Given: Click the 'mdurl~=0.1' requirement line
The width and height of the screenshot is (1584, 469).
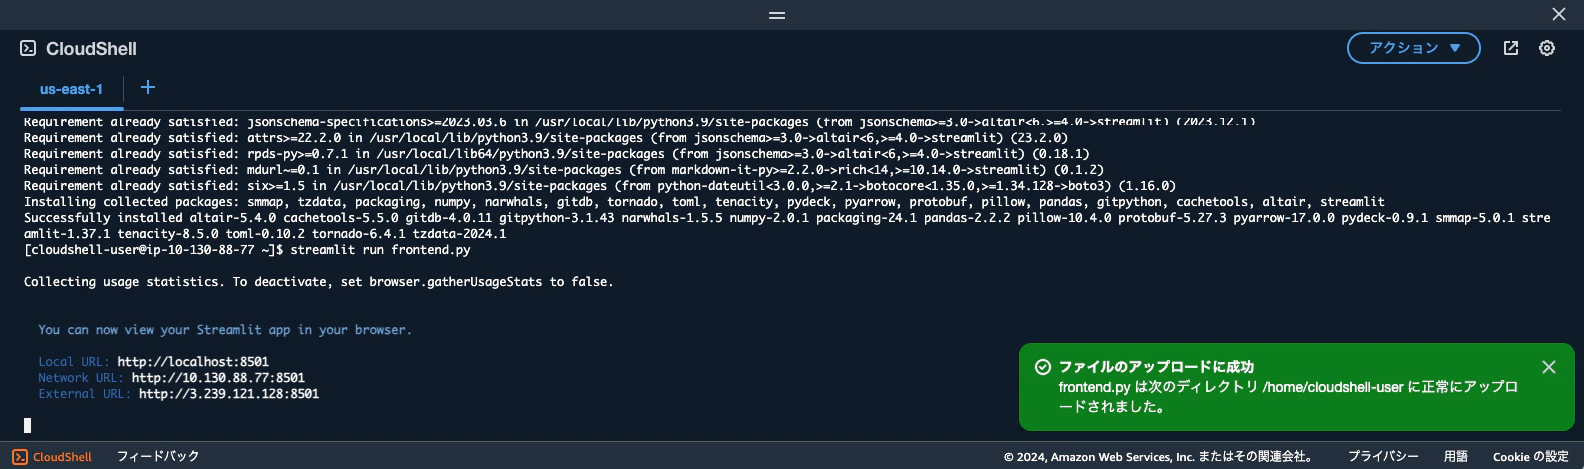Looking at the screenshot, I should click(x=564, y=170).
